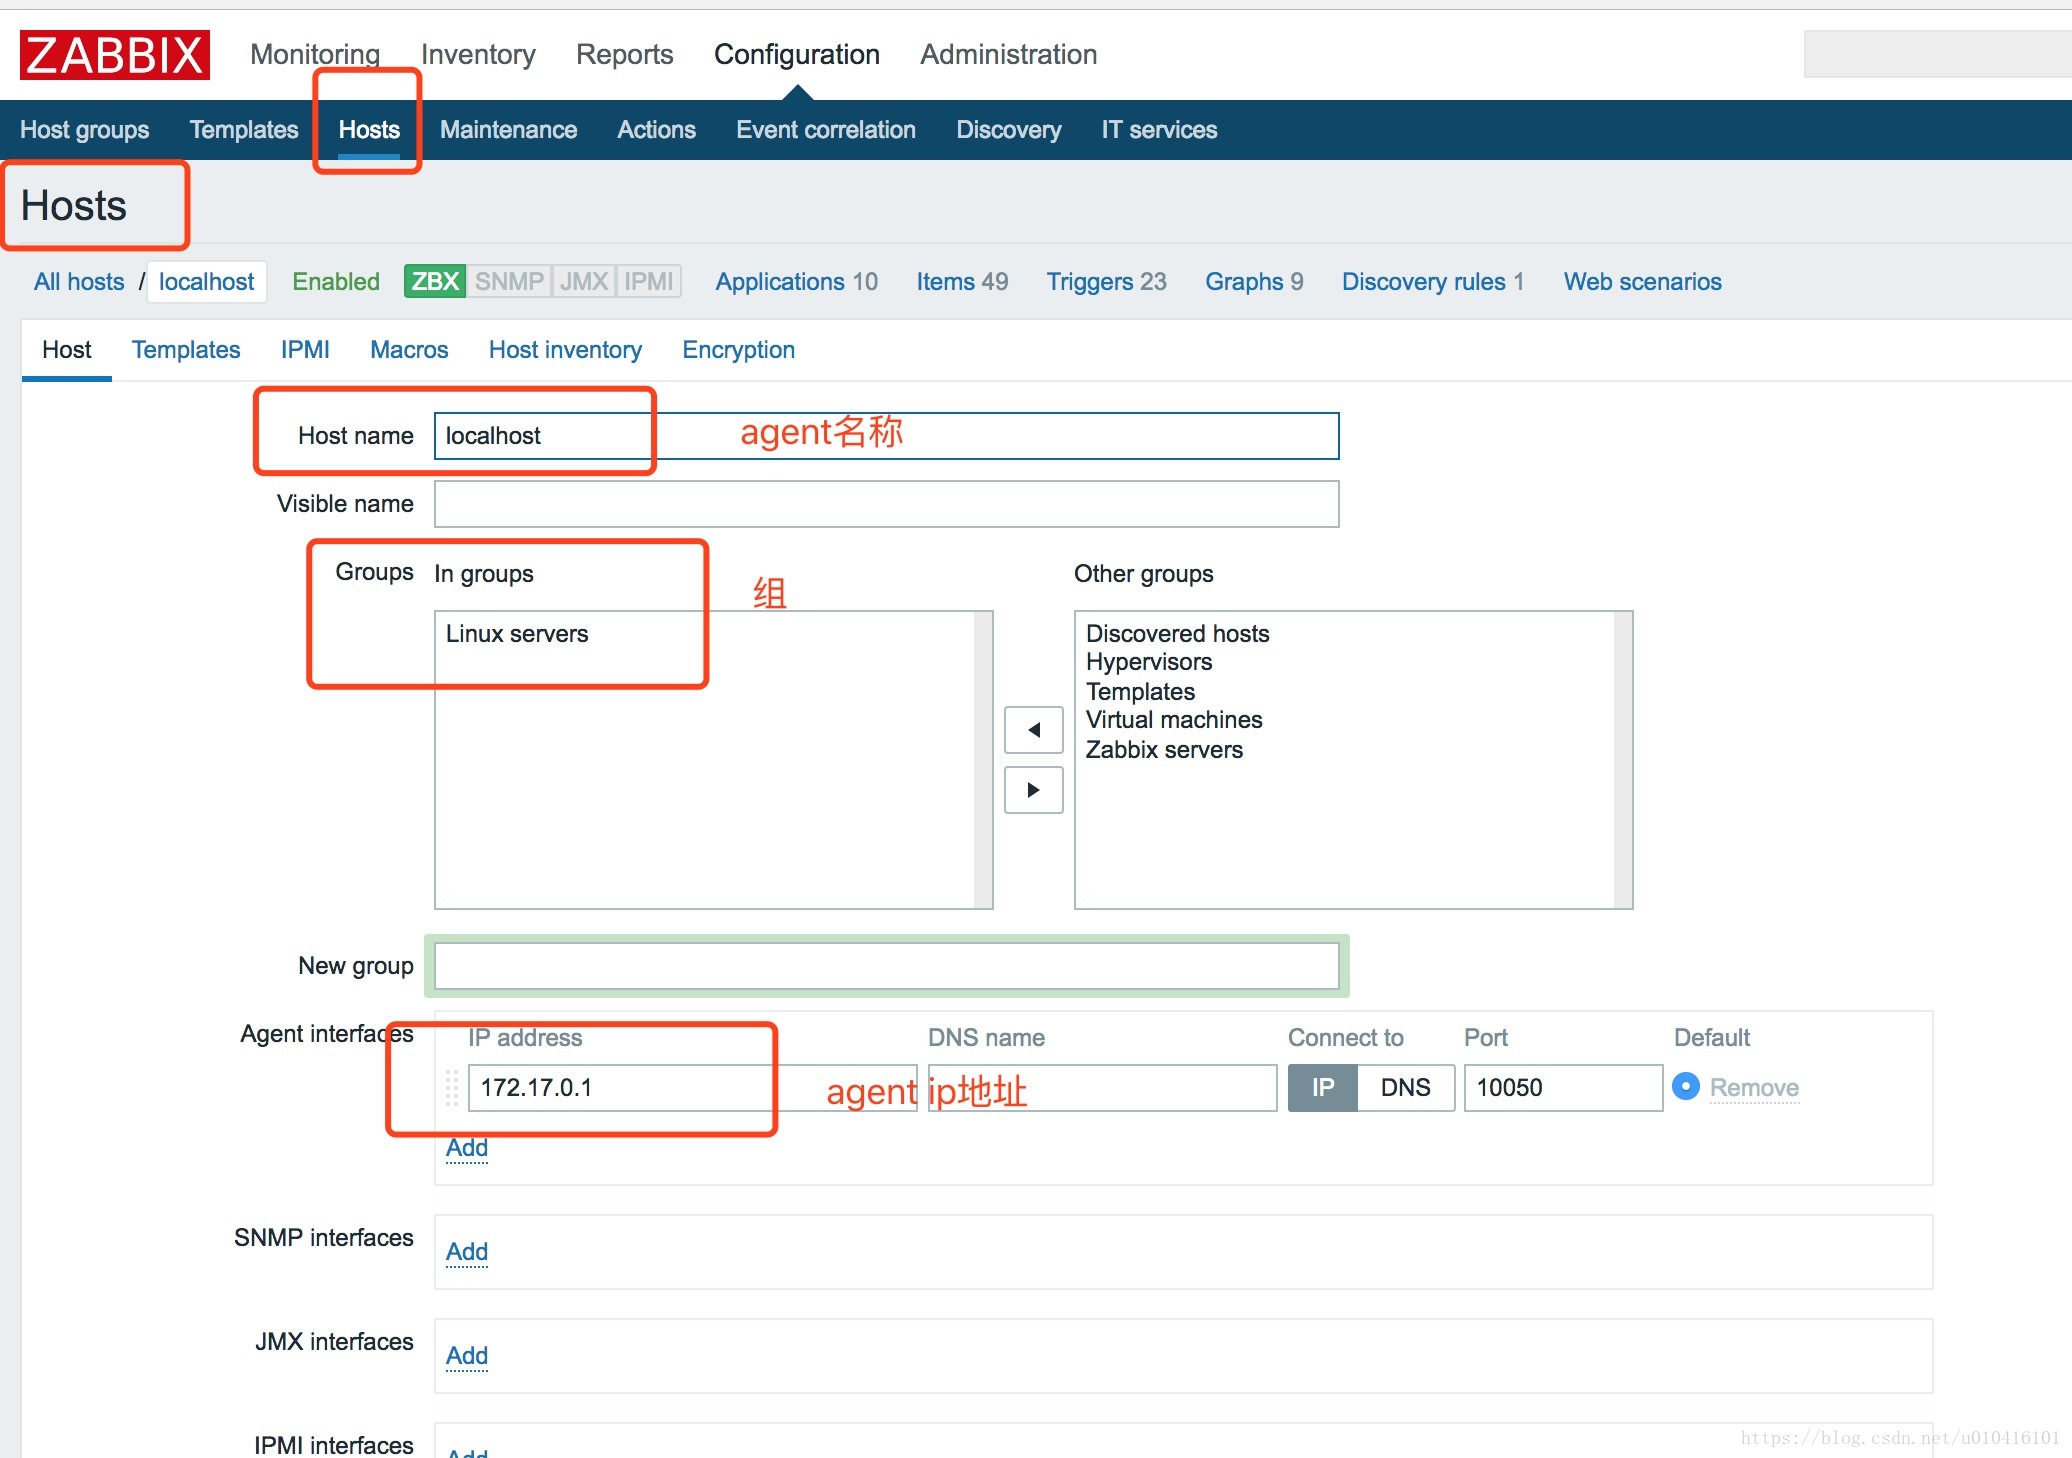This screenshot has width=2072, height=1458.
Task: Click the search box at top right
Action: [x=1937, y=54]
